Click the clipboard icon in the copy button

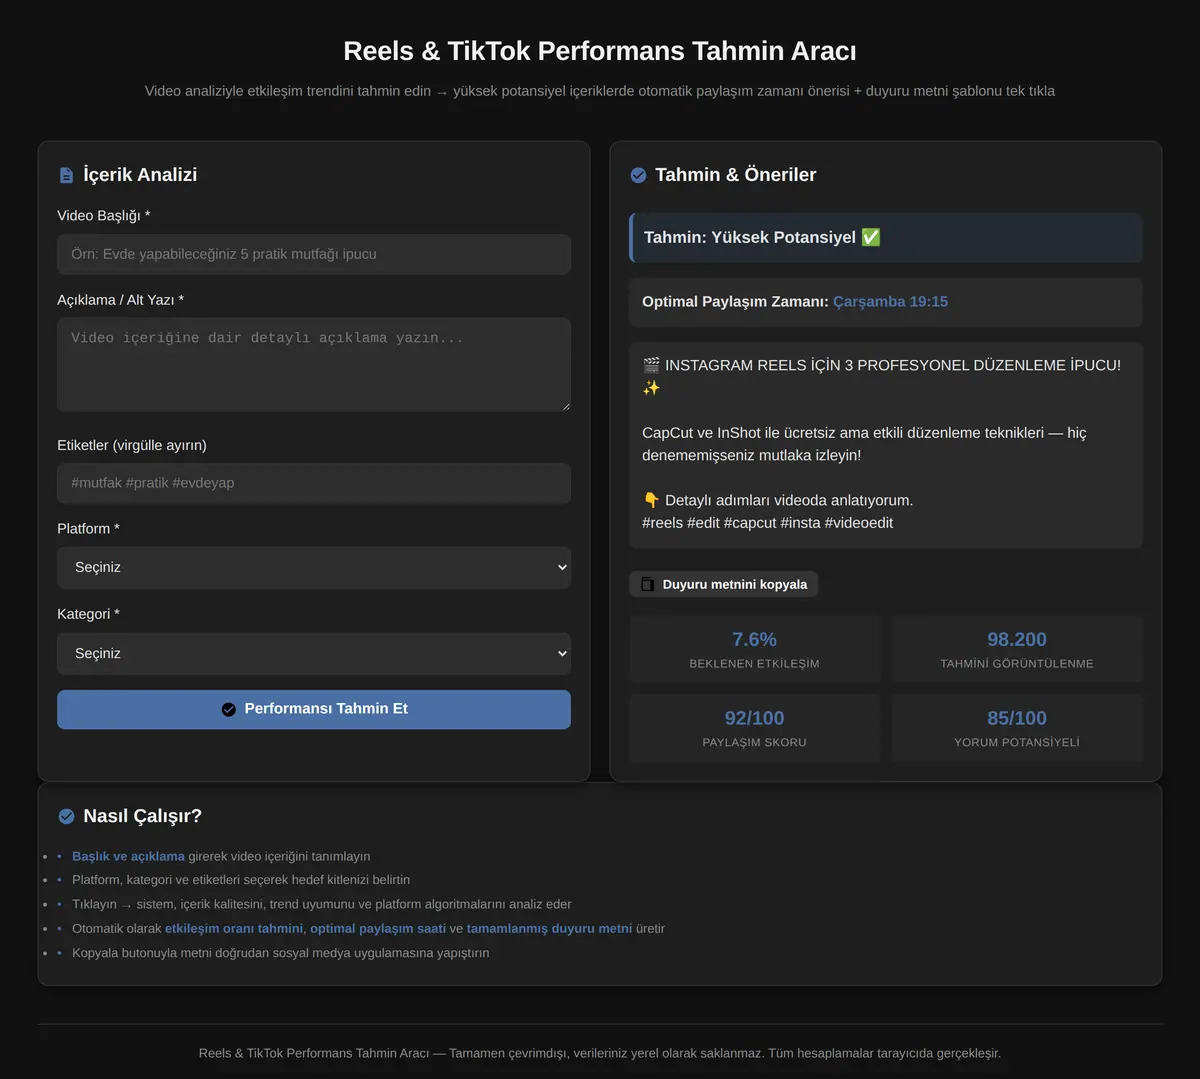click(x=648, y=584)
